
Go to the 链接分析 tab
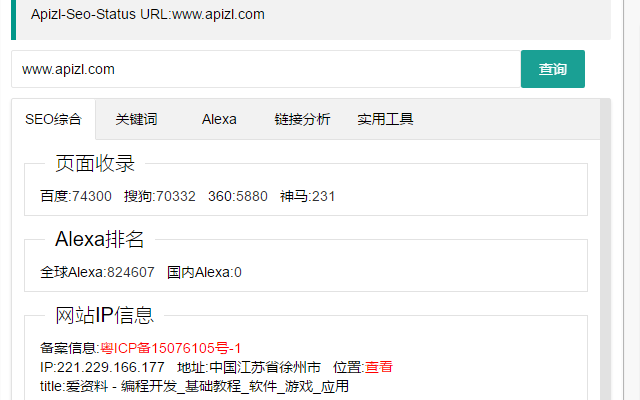click(x=302, y=119)
